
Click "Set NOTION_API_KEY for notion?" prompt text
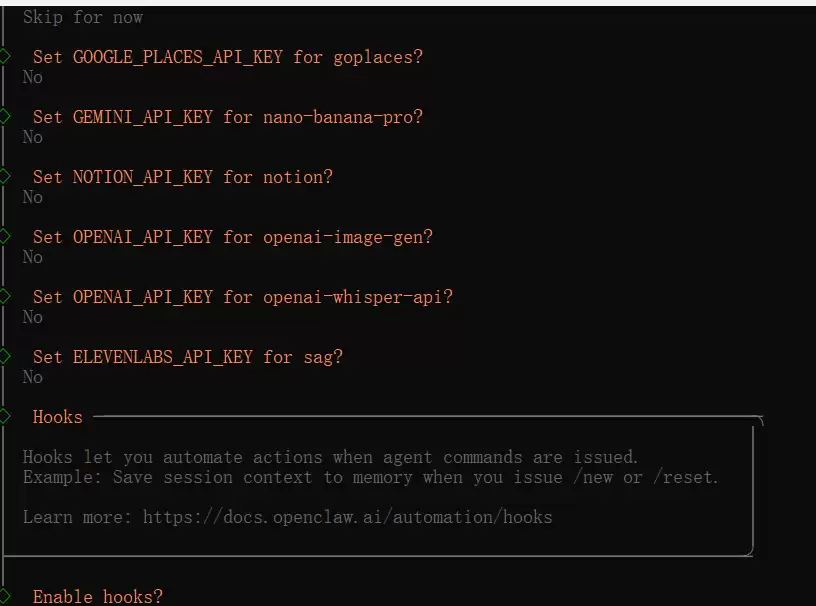pyautogui.click(x=183, y=177)
